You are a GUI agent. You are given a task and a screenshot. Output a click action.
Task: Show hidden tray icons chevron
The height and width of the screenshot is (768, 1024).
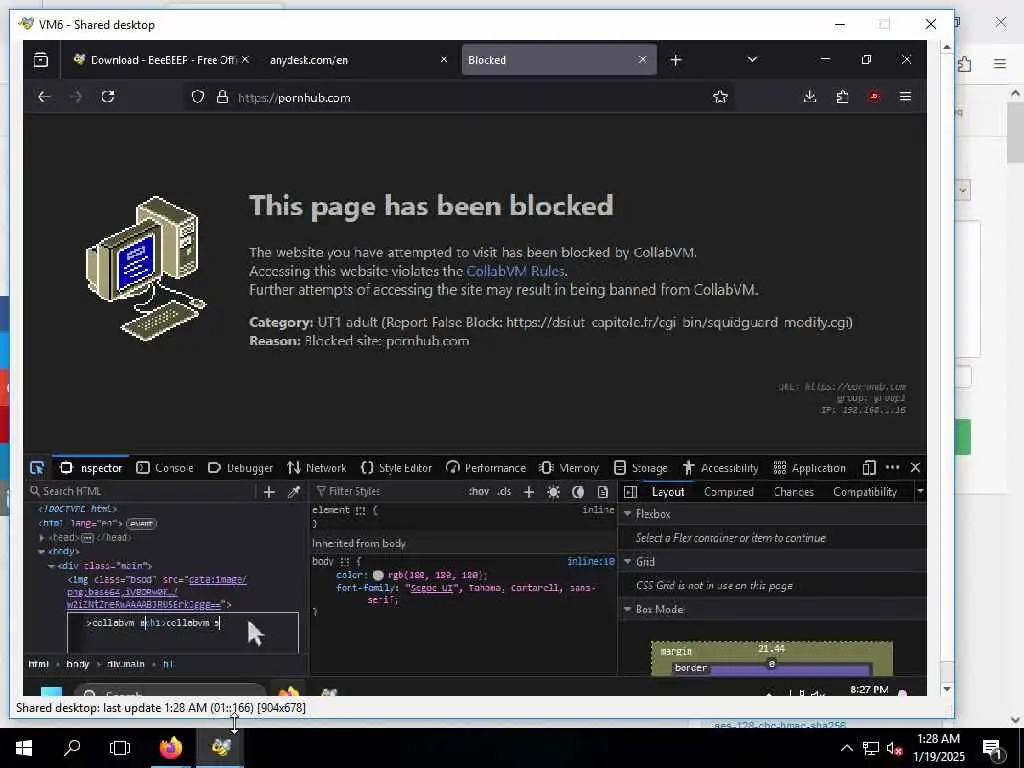pos(846,748)
